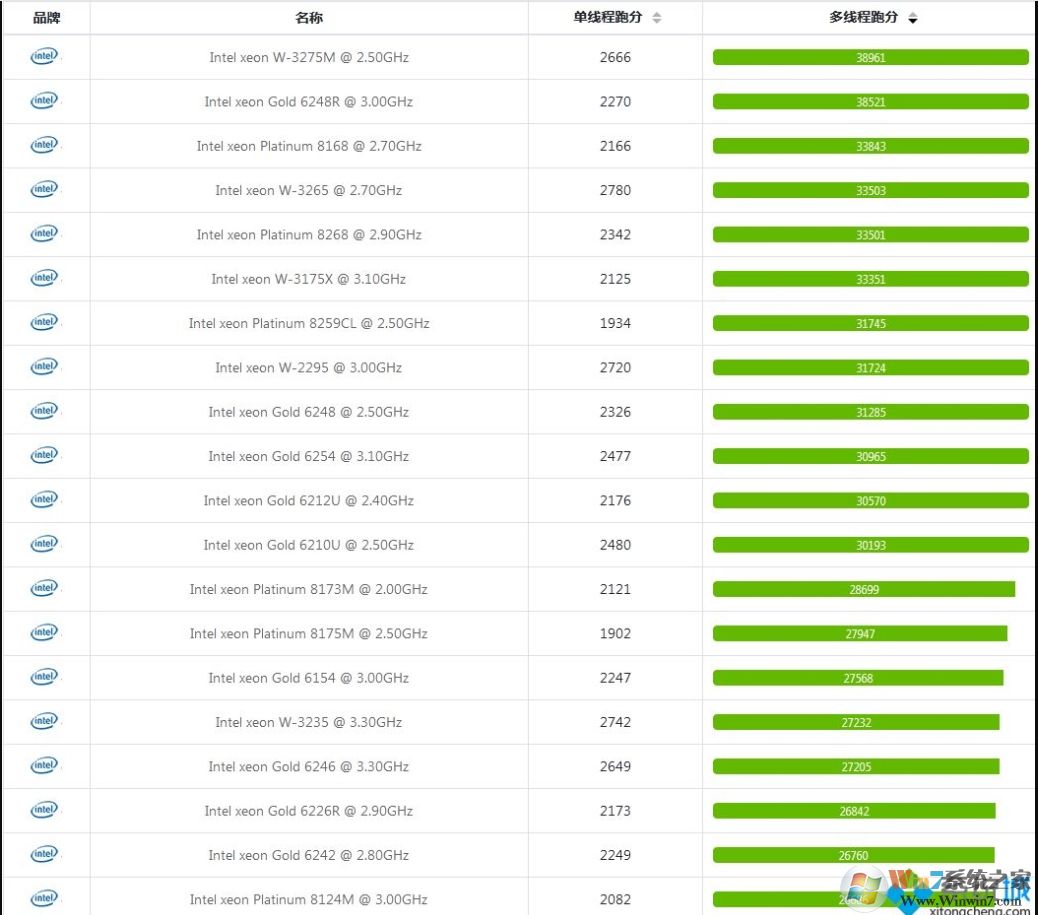Click Intel logo beside Platinum 8259CL
1038x915 pixels.
tap(45, 323)
